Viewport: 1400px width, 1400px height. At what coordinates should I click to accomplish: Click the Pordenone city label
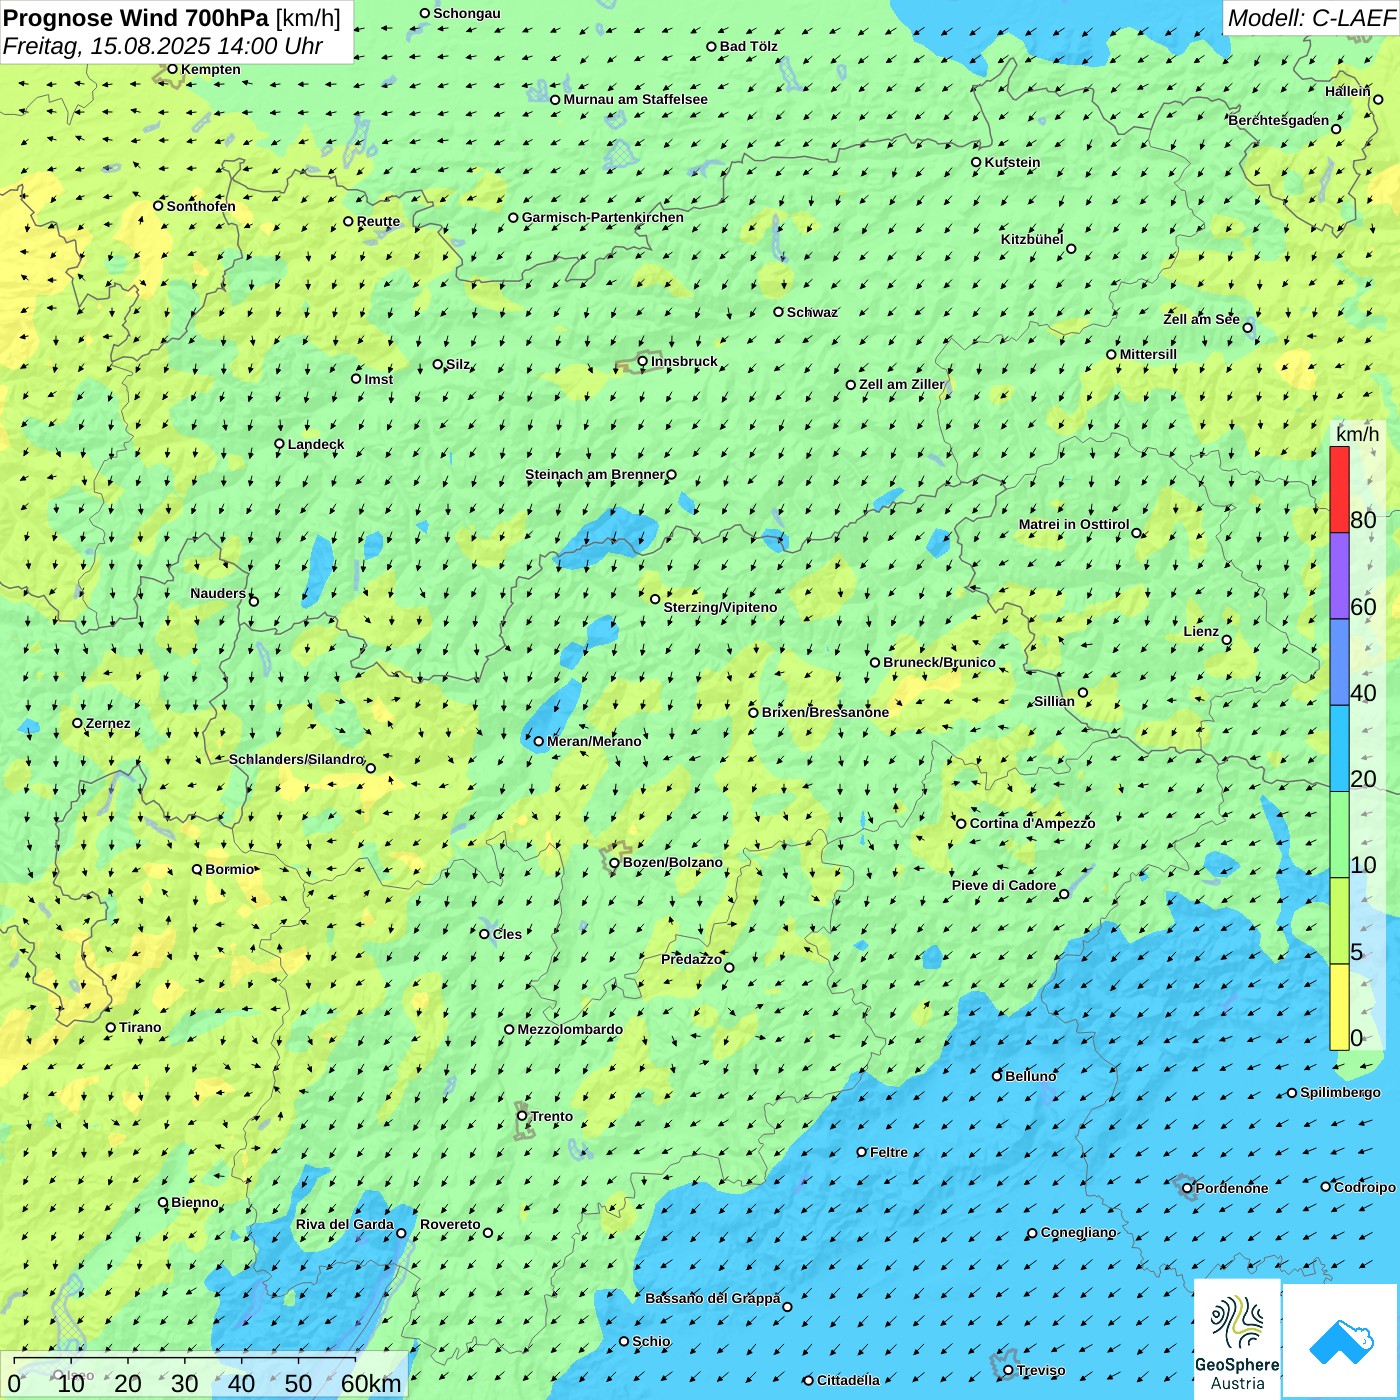[x=1232, y=1188]
